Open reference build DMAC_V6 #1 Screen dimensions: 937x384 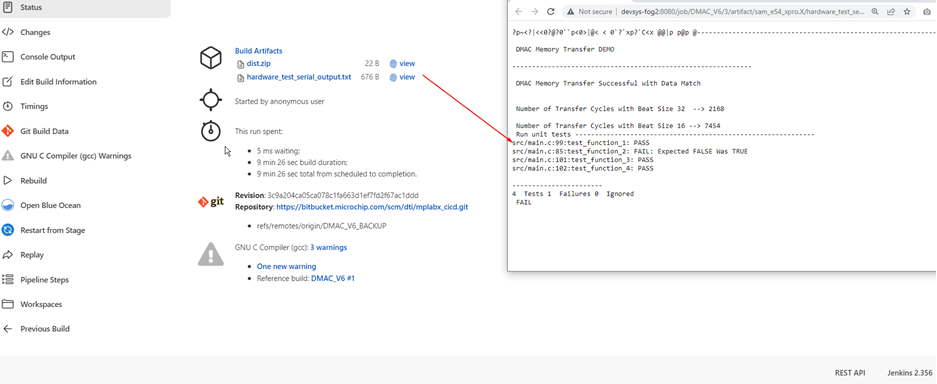333,278
